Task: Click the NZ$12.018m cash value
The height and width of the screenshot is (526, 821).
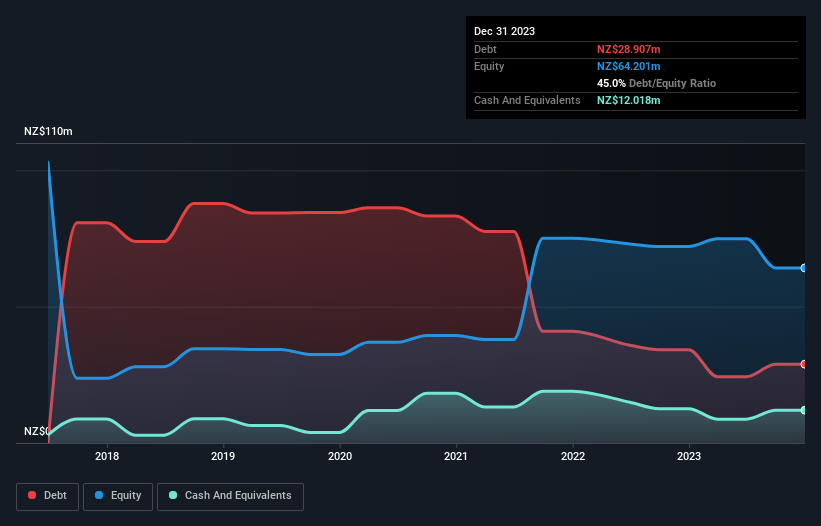Action: [628, 100]
